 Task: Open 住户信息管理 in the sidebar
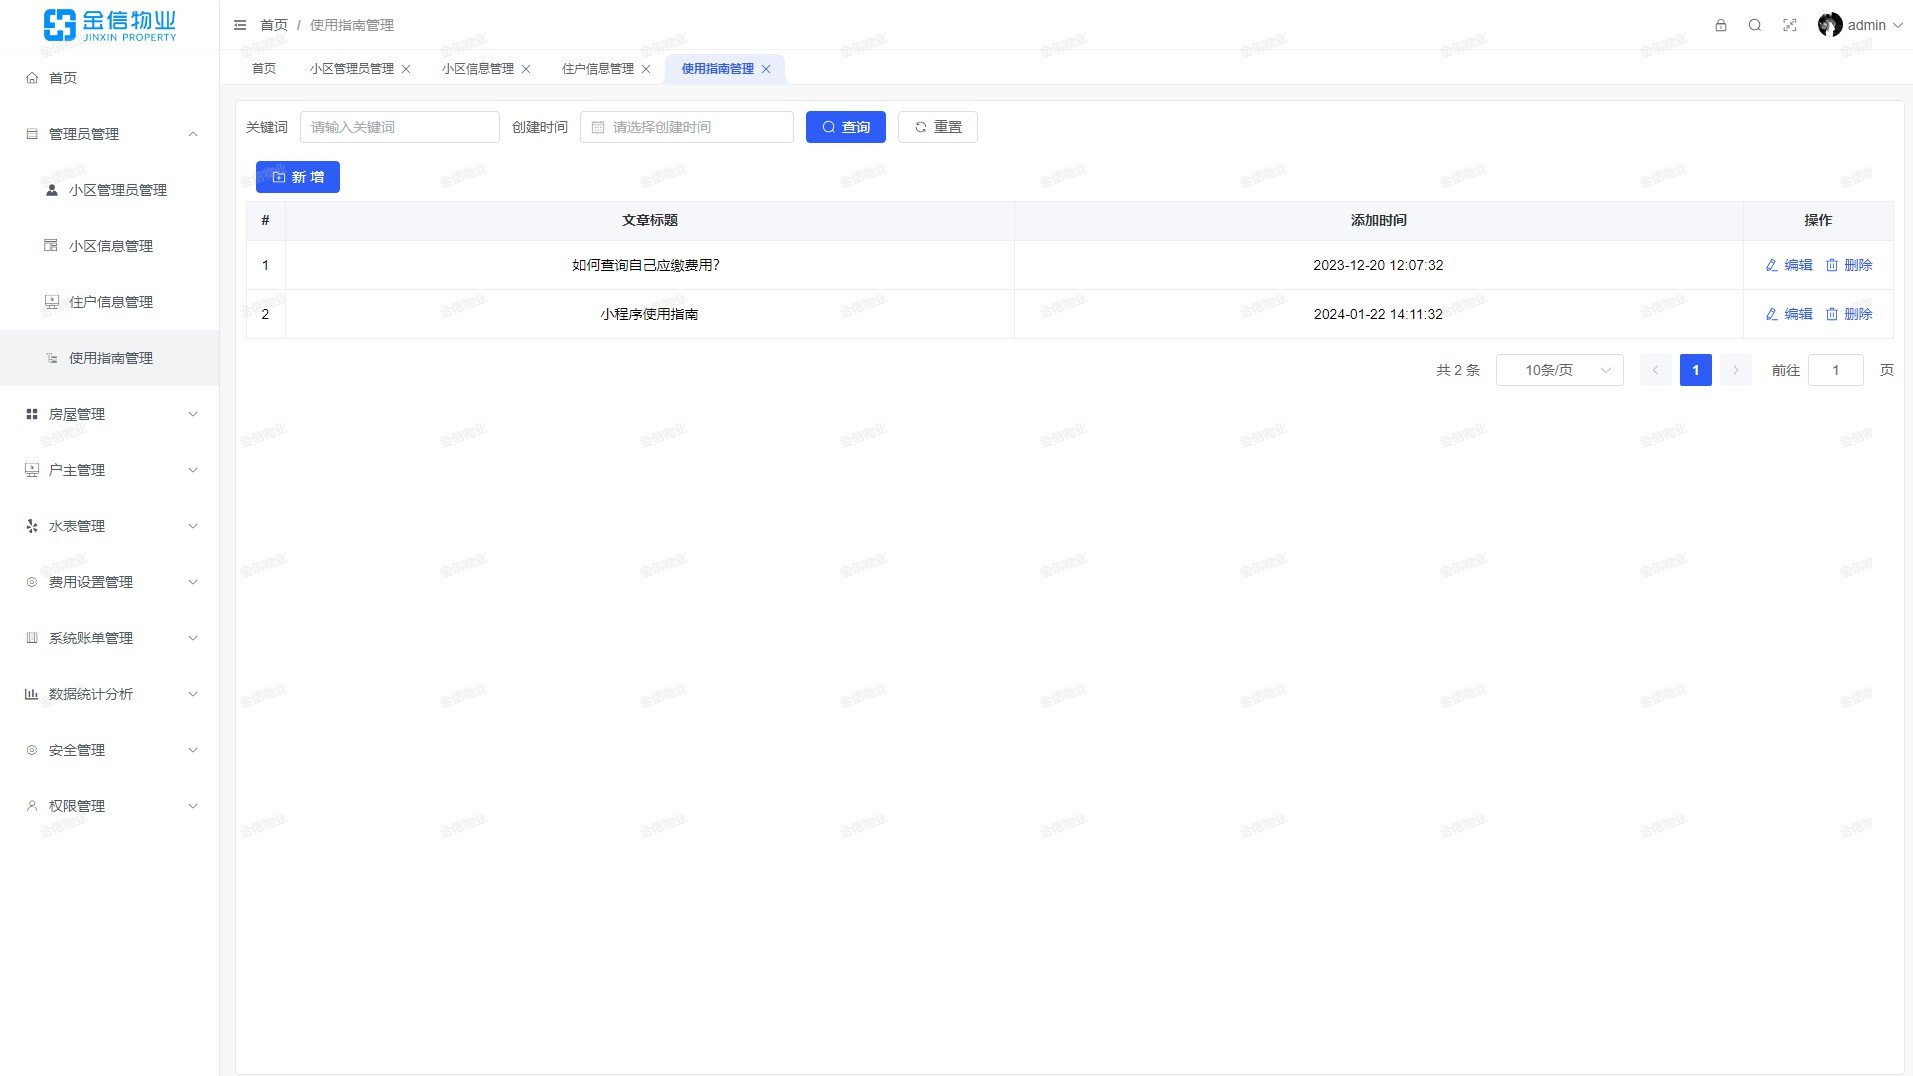click(x=110, y=302)
